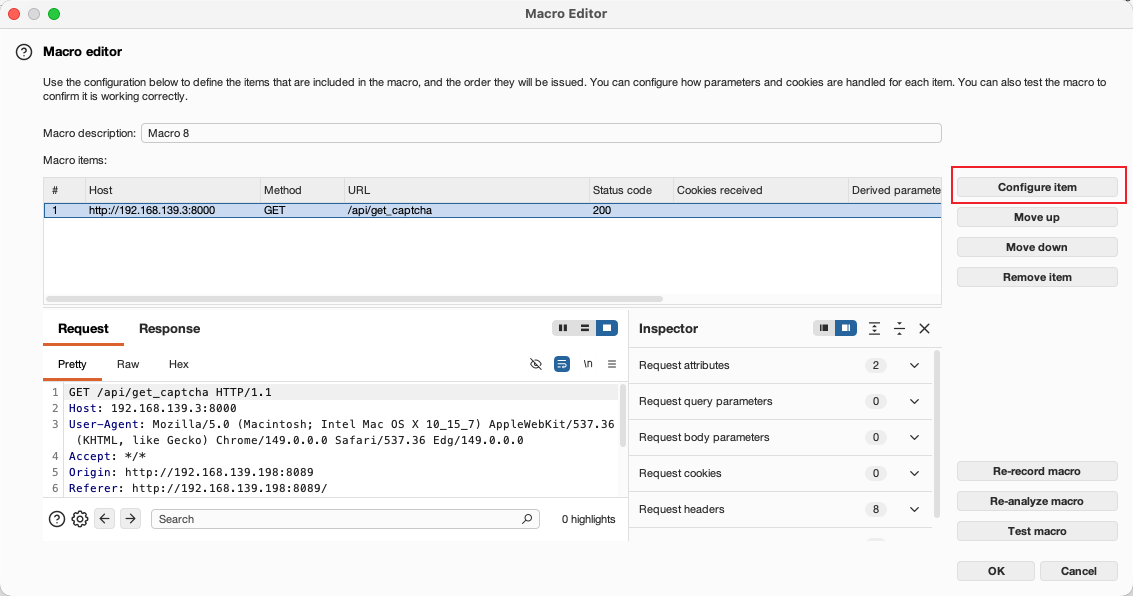Go to next search match arrow
Viewport: 1133px width, 596px height.
coord(130,519)
